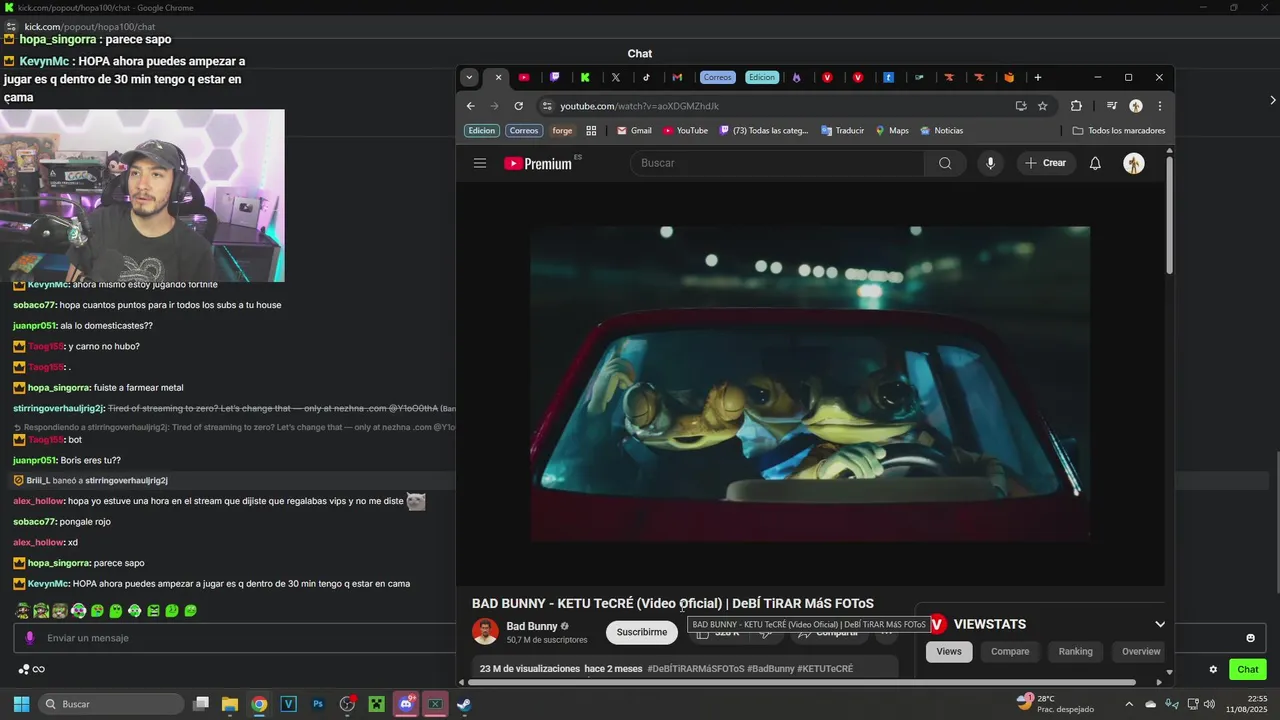Image resolution: width=1280 pixels, height=720 pixels.
Task: Open the Chrome profile avatar
Action: click(1136, 106)
